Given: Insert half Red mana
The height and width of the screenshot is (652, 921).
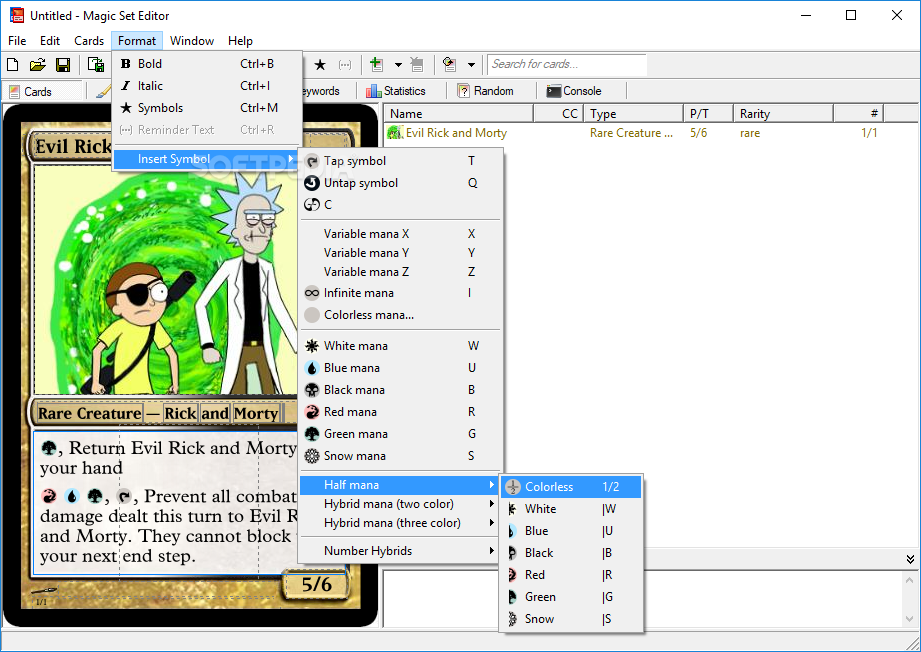Looking at the screenshot, I should 571,575.
